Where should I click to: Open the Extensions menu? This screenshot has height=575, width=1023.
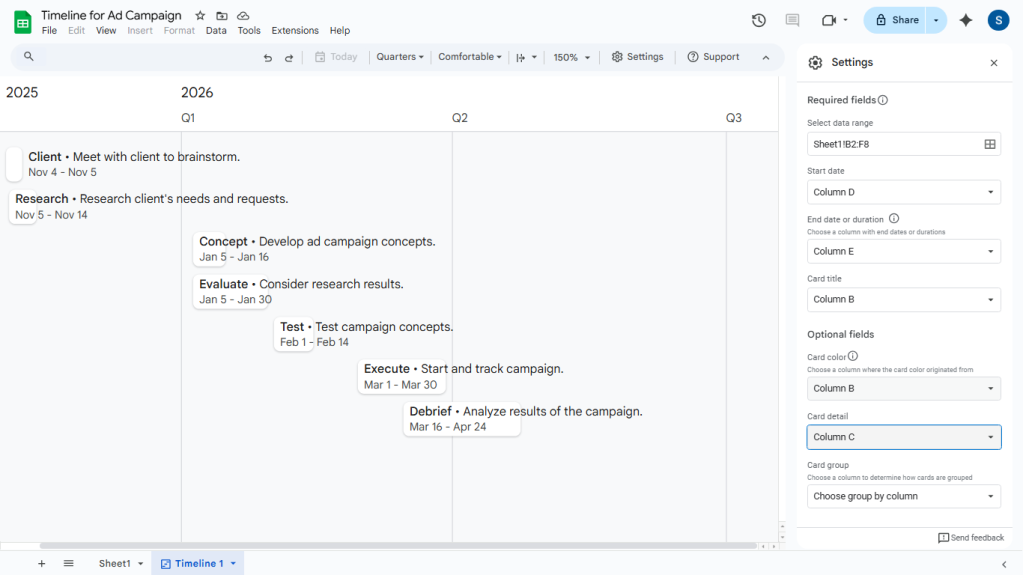click(x=295, y=31)
